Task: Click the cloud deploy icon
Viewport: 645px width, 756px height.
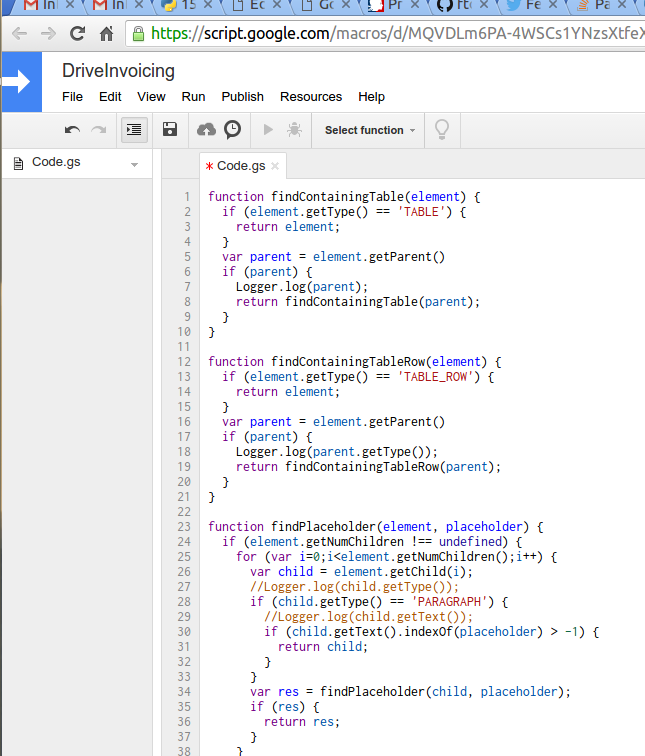Action: tap(206, 129)
